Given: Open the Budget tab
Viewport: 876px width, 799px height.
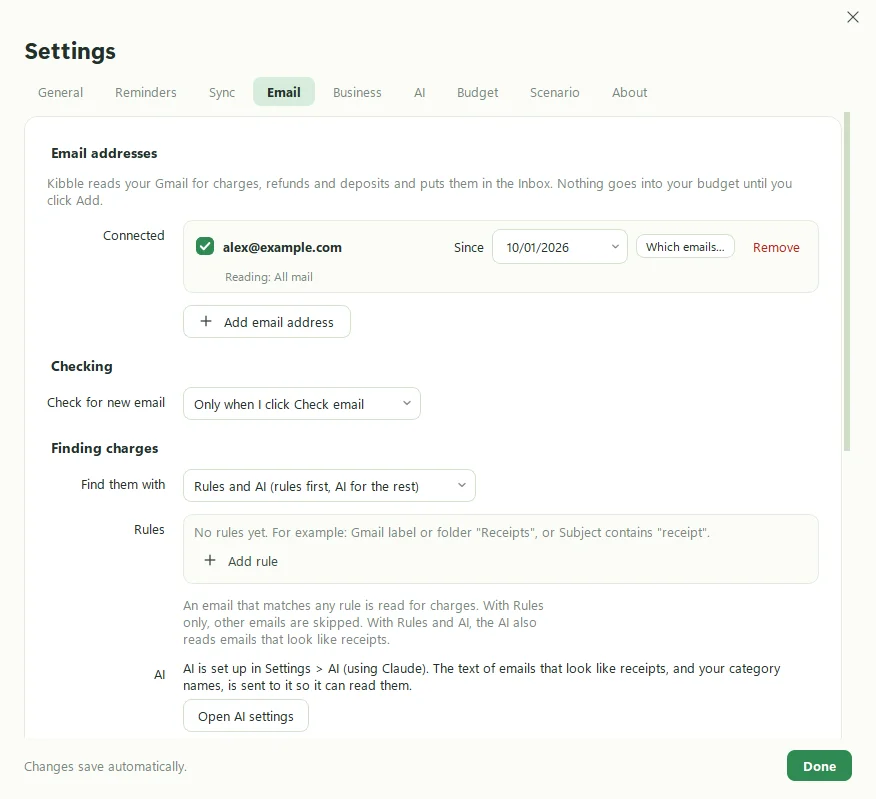Looking at the screenshot, I should (x=477, y=92).
